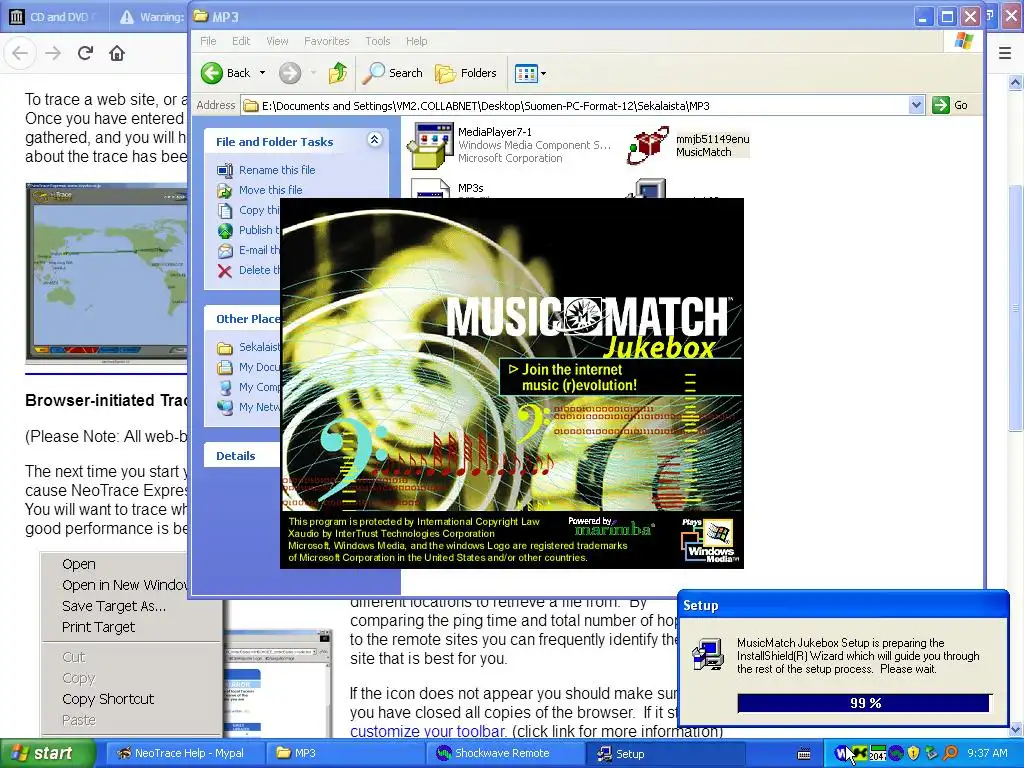This screenshot has height=768, width=1024.
Task: Click the Forward arrow in Explorer toolbar
Action: [x=290, y=72]
